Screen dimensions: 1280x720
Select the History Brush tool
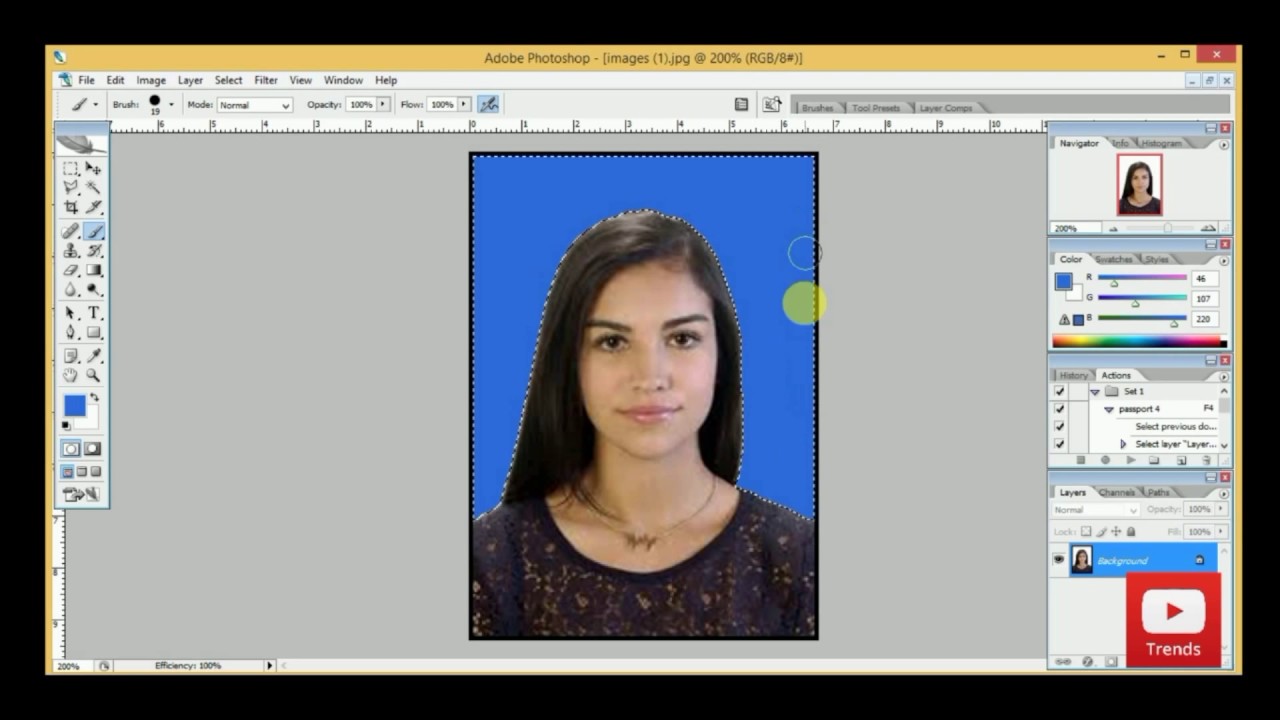click(93, 251)
